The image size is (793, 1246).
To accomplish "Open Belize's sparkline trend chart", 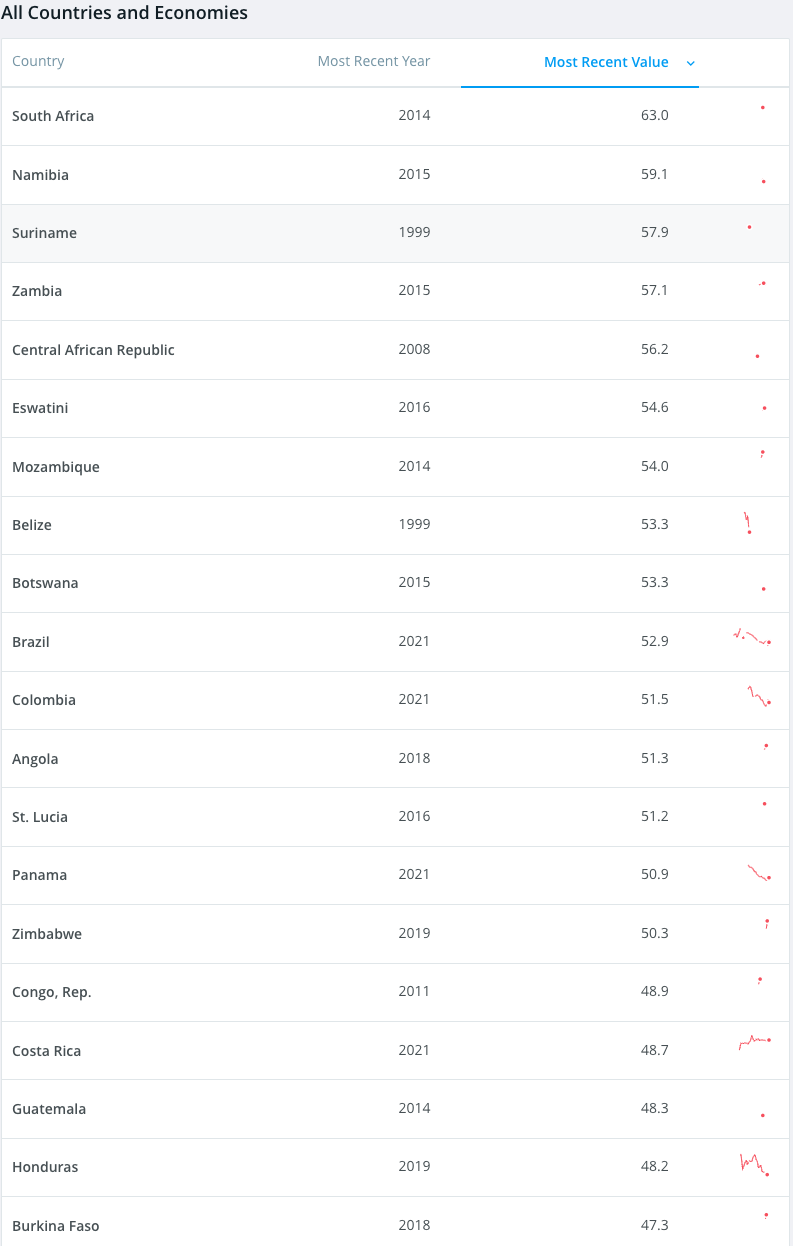I will tap(747, 523).
